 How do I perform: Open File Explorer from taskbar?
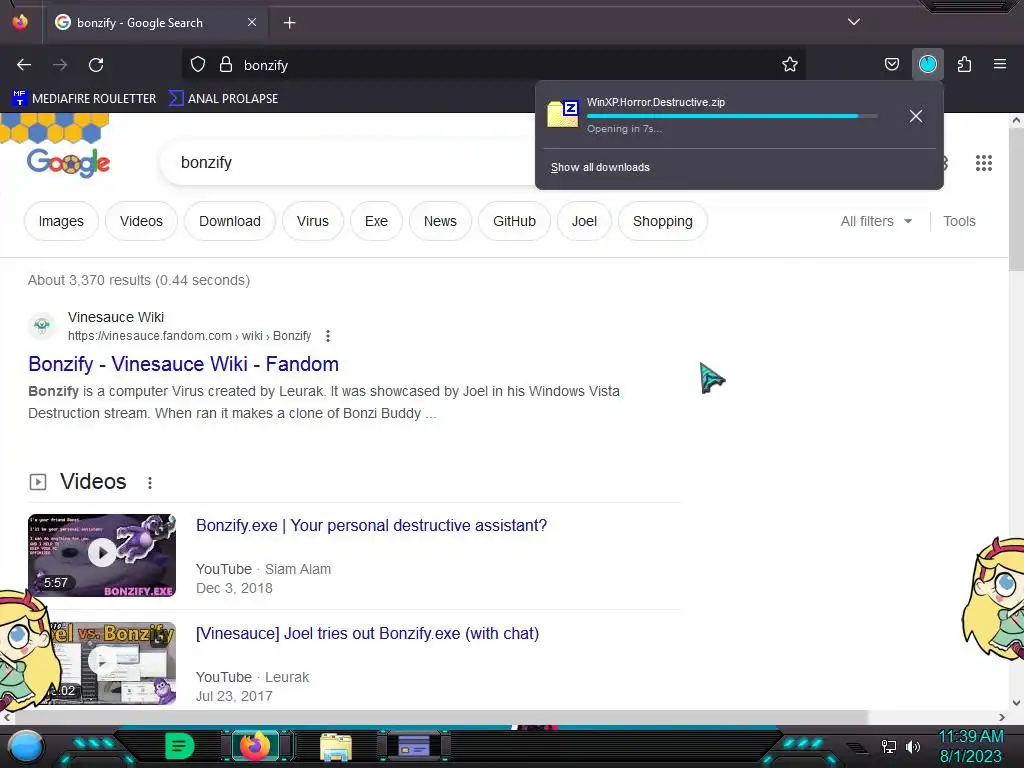[336, 747]
